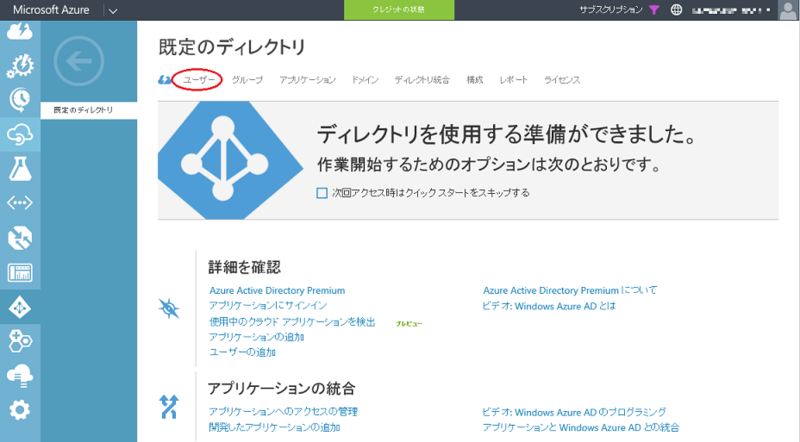
Task: Click the large Active Directory diamond logo
Action: point(230,160)
